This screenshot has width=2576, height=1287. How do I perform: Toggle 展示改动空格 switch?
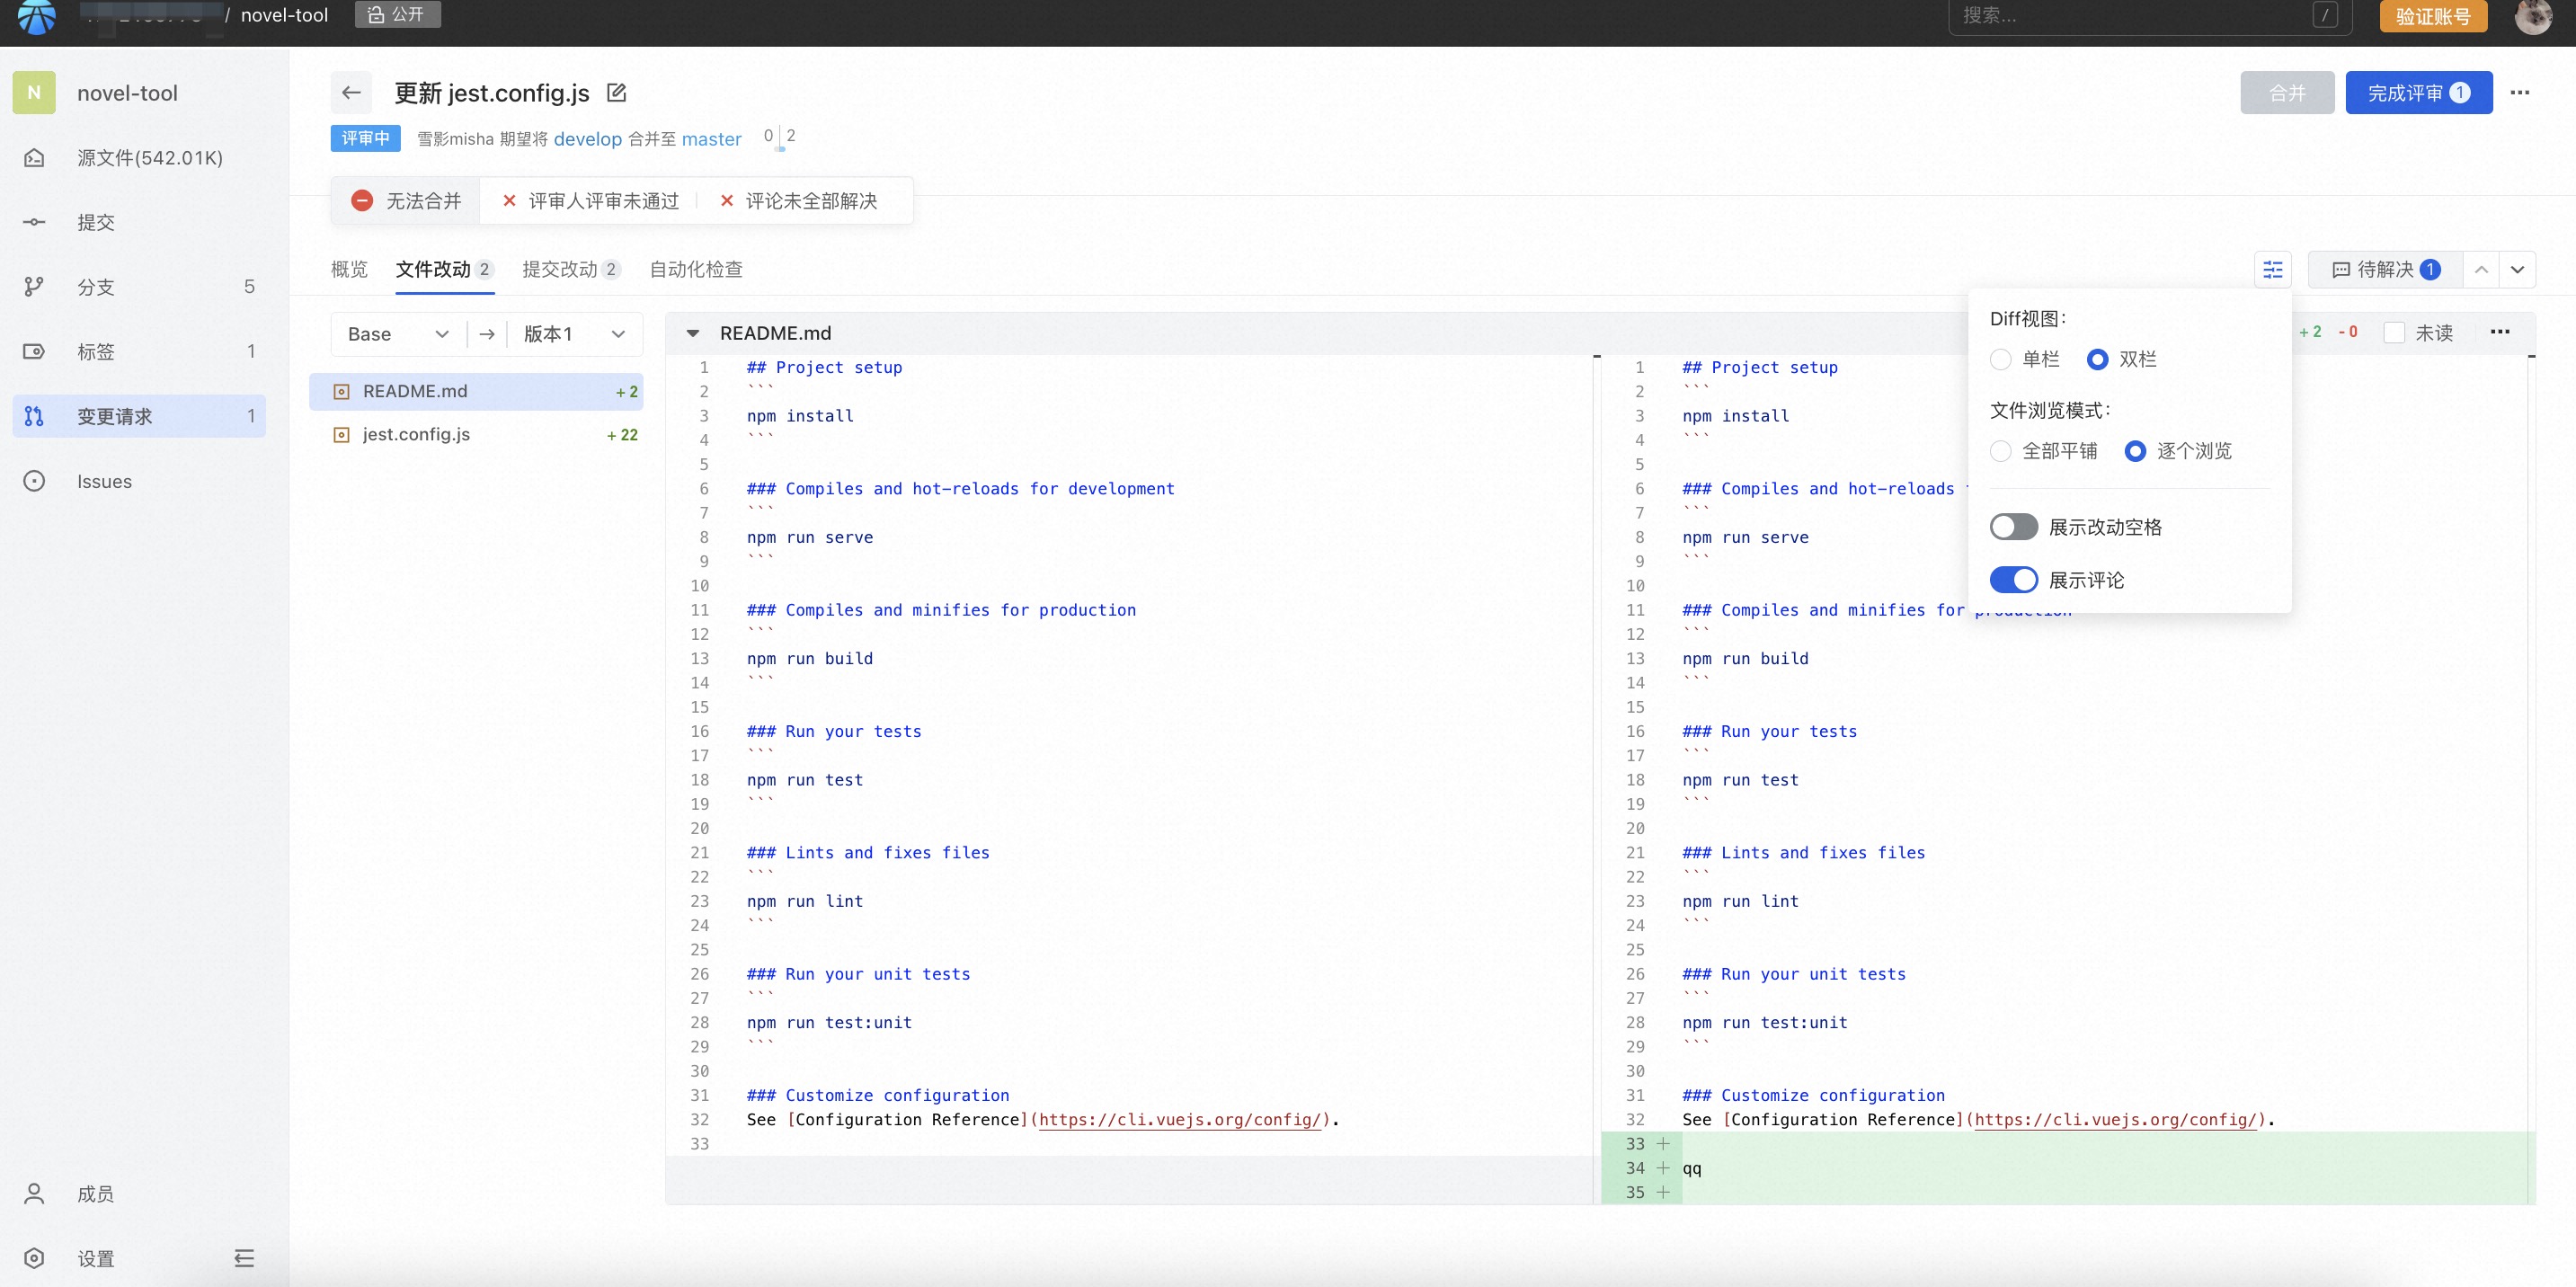point(2013,527)
